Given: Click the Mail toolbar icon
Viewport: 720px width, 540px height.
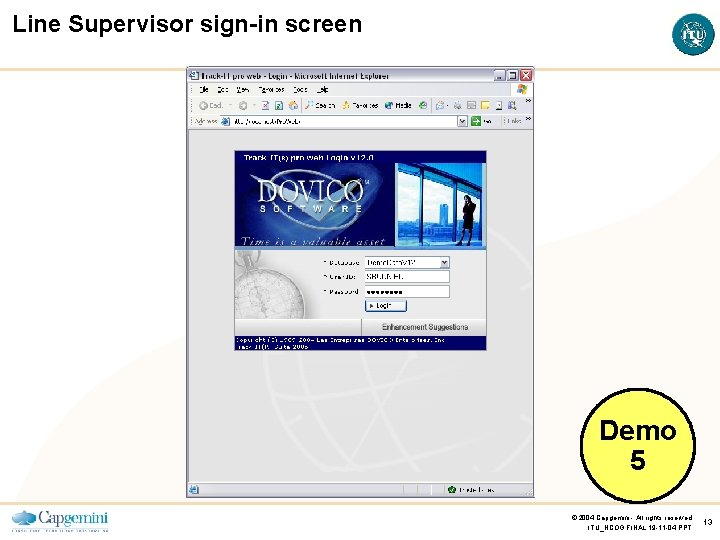Looking at the screenshot, I should tap(440, 106).
